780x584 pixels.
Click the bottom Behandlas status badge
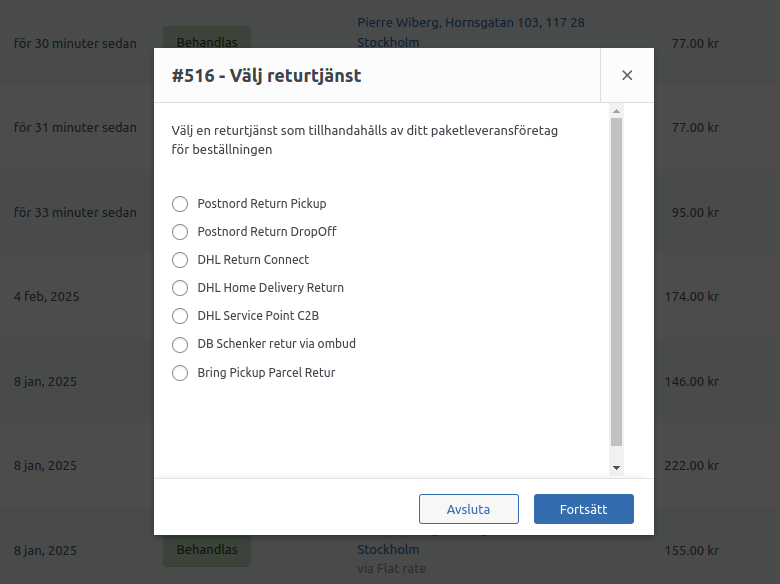click(x=207, y=550)
